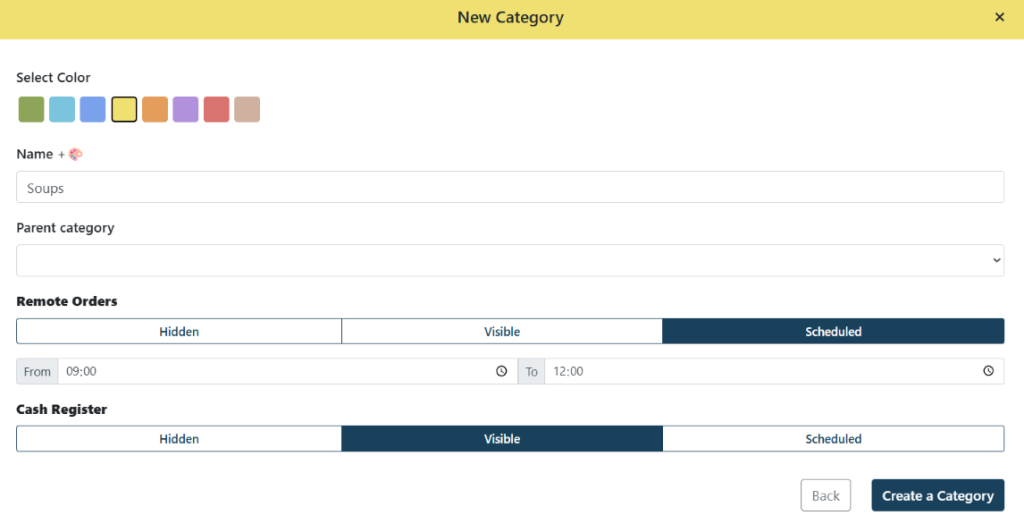Click the Create a Category button
This screenshot has width=1024, height=532.
coord(937,496)
